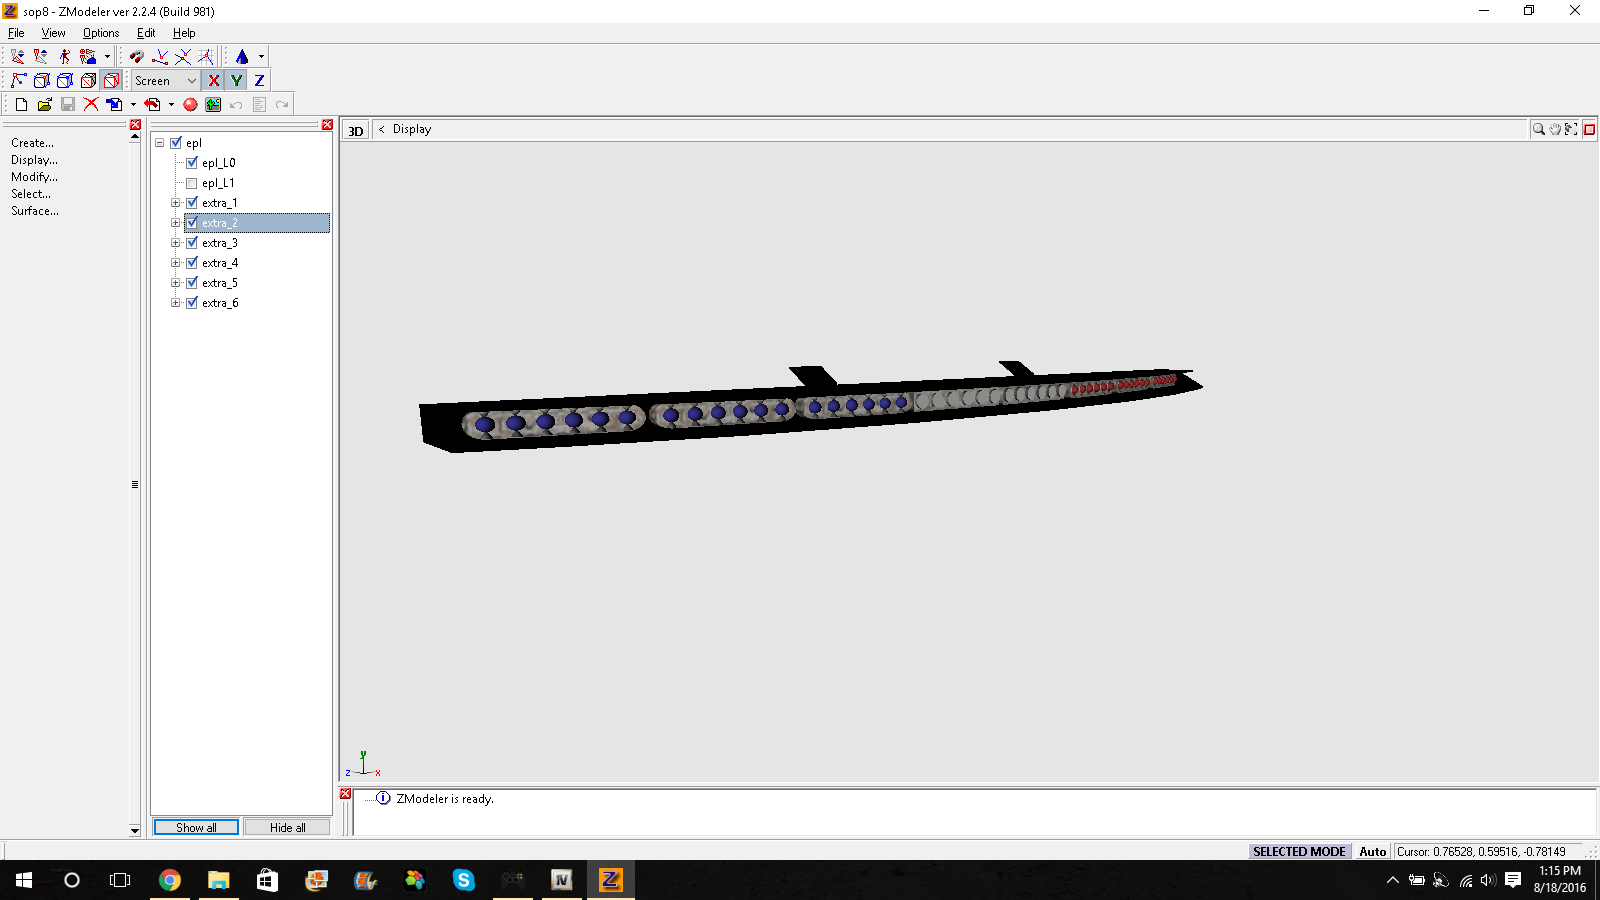Select the blue cone primitive icon

click(x=242, y=57)
